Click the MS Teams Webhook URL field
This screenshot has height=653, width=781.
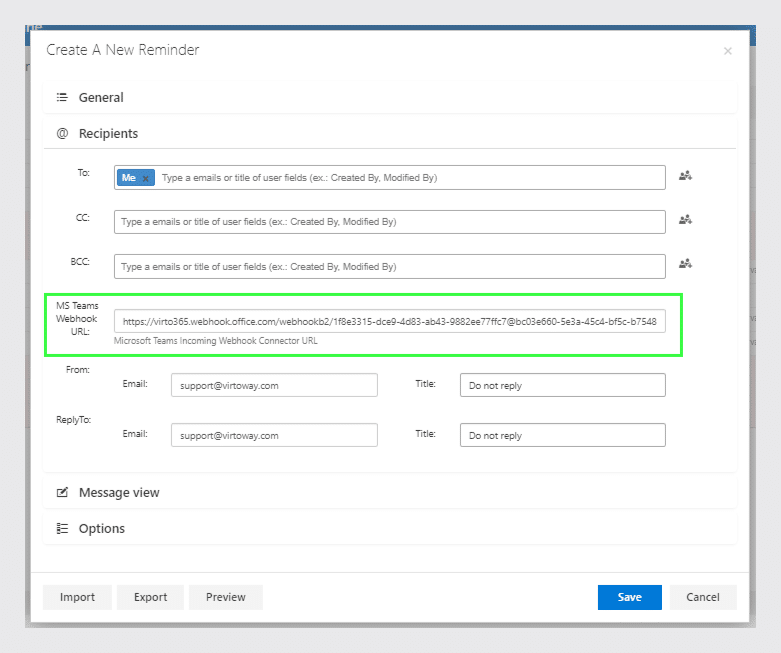390,321
